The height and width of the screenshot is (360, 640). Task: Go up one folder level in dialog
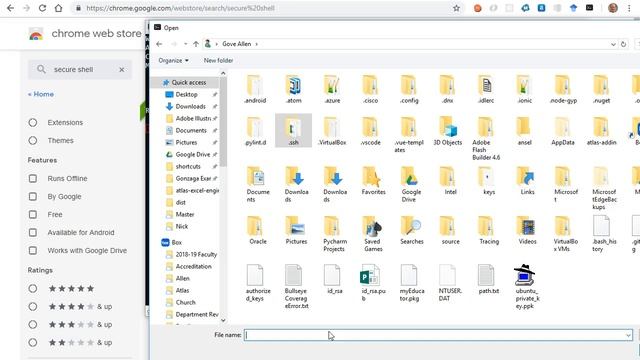[196, 44]
